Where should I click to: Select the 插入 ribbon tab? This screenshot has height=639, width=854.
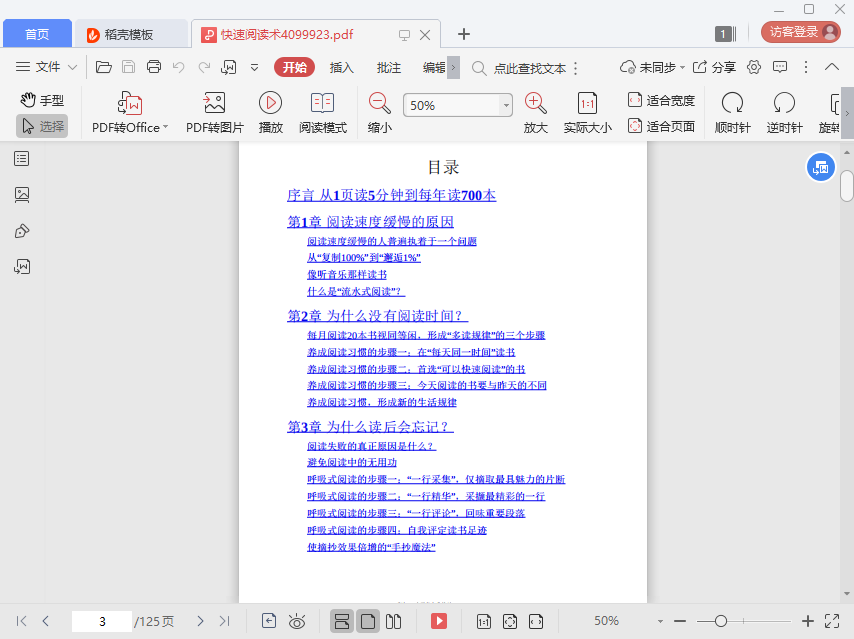341,68
